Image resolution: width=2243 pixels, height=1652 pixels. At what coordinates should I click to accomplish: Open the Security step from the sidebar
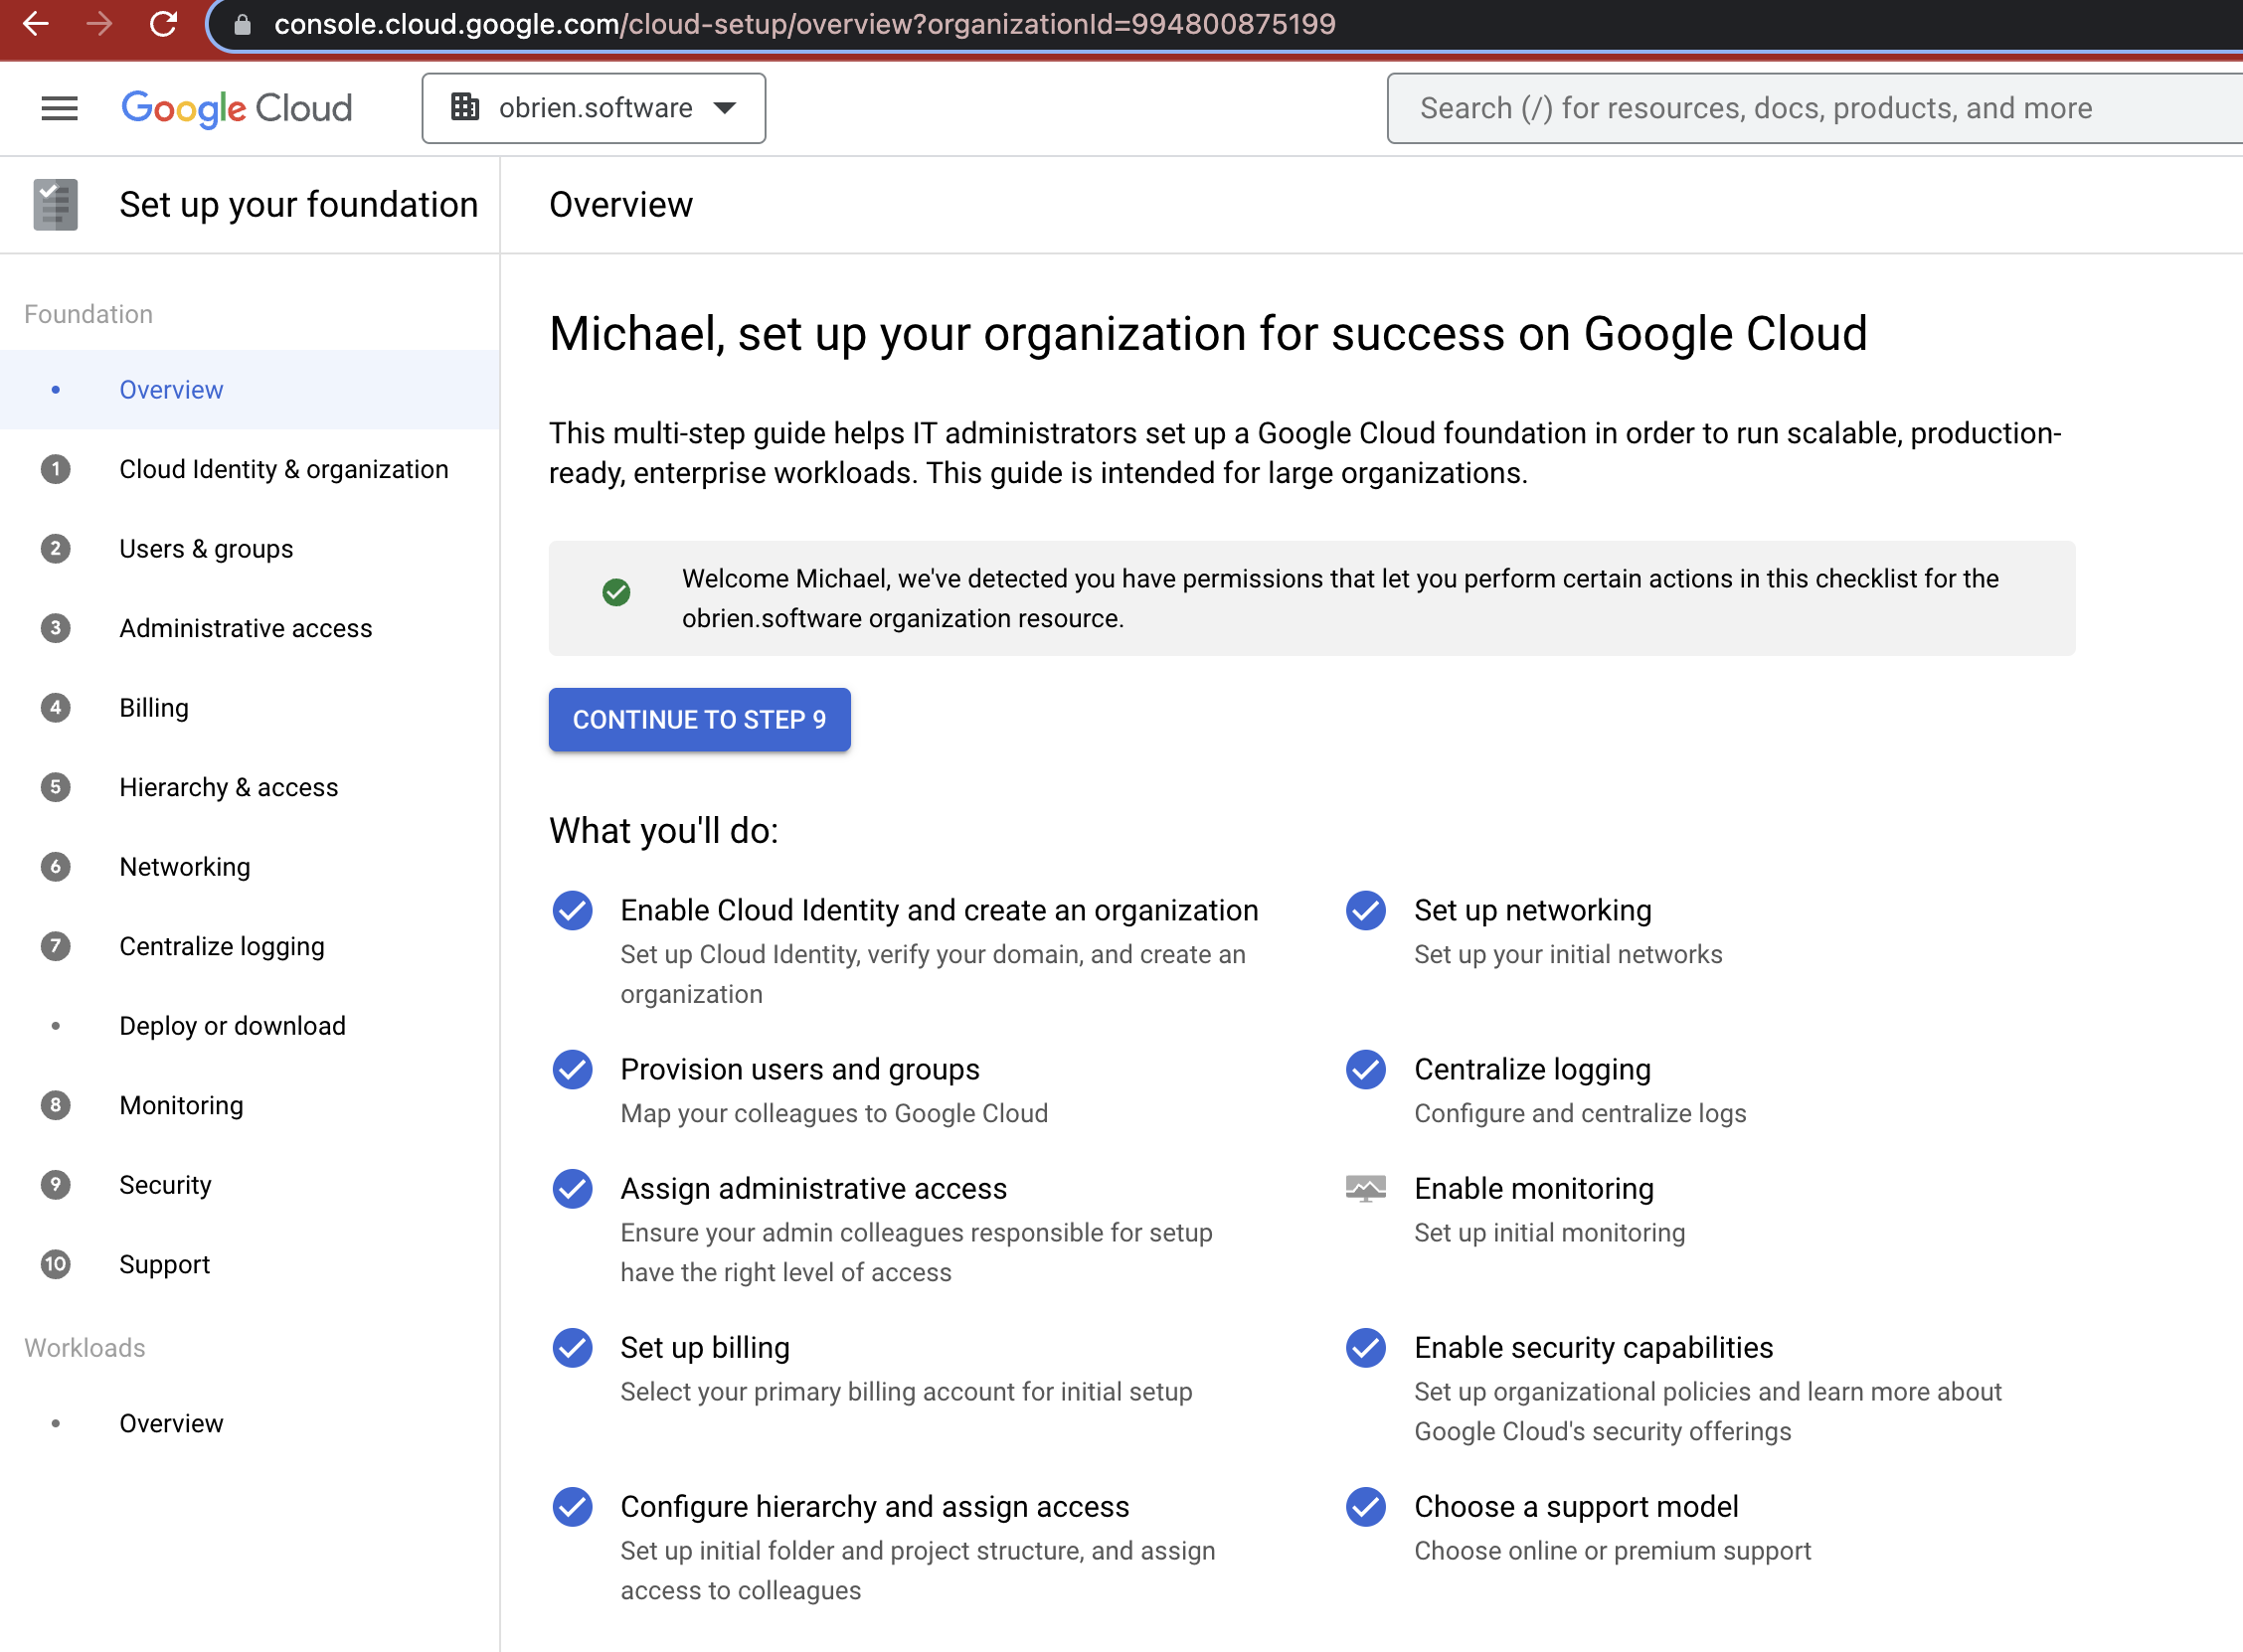pos(166,1184)
